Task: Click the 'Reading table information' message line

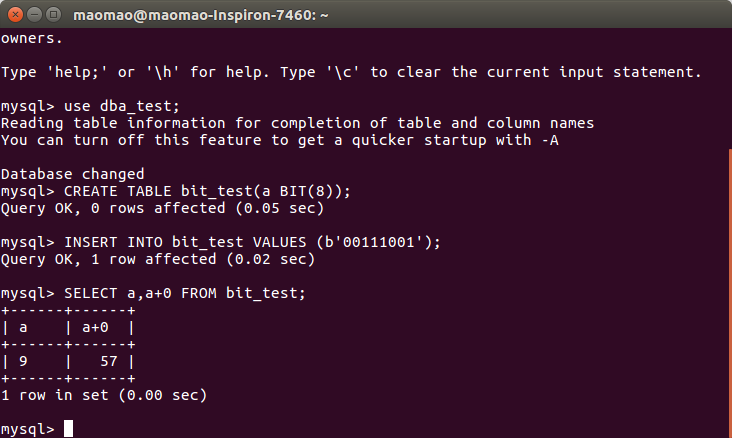Action: [x=298, y=123]
